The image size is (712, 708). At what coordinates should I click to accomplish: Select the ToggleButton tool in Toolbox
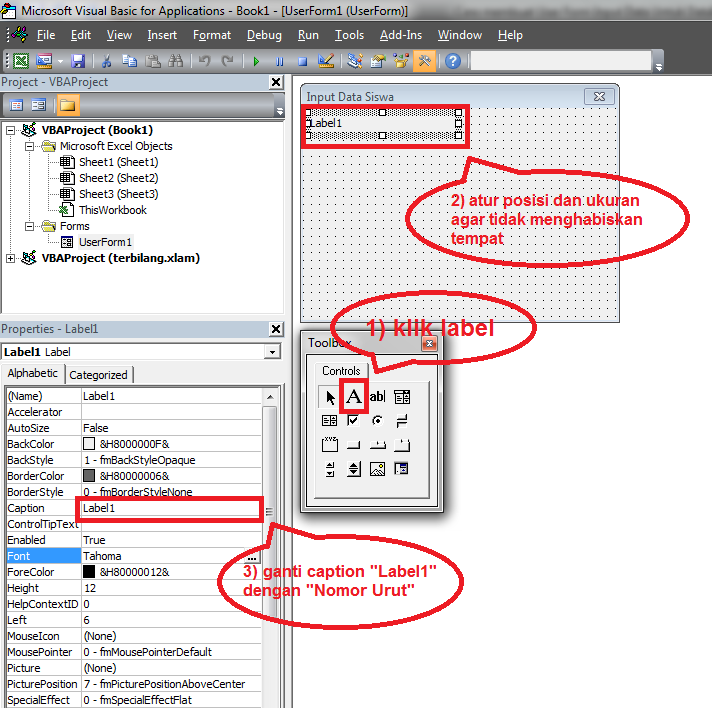coord(402,421)
